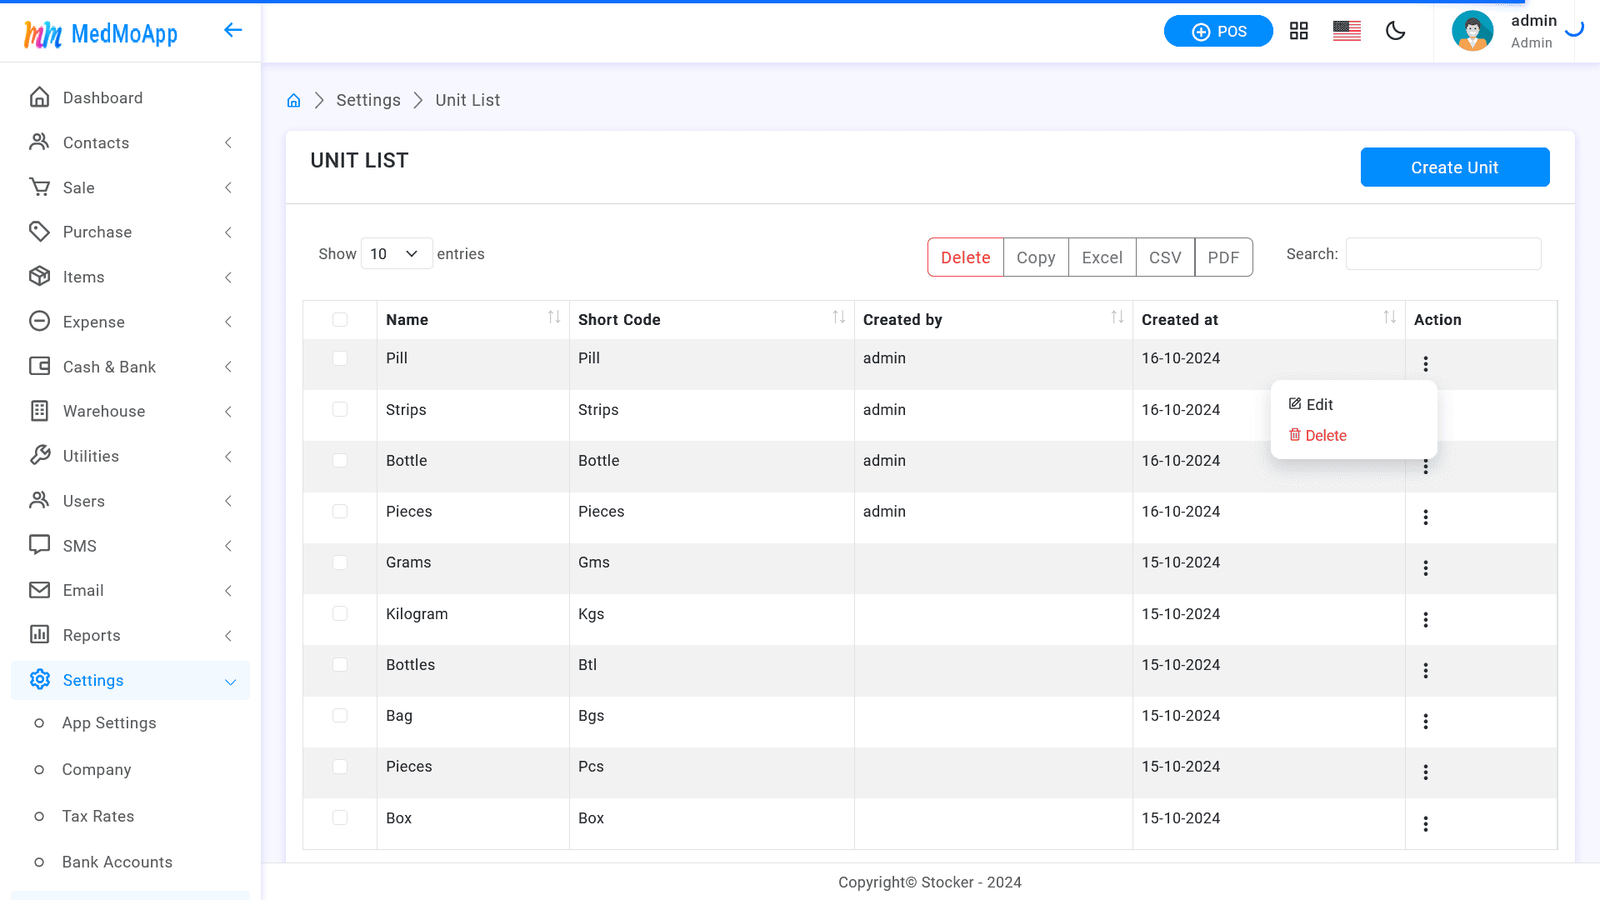
Task: Expand the Sale sidebar menu
Action: coord(130,188)
